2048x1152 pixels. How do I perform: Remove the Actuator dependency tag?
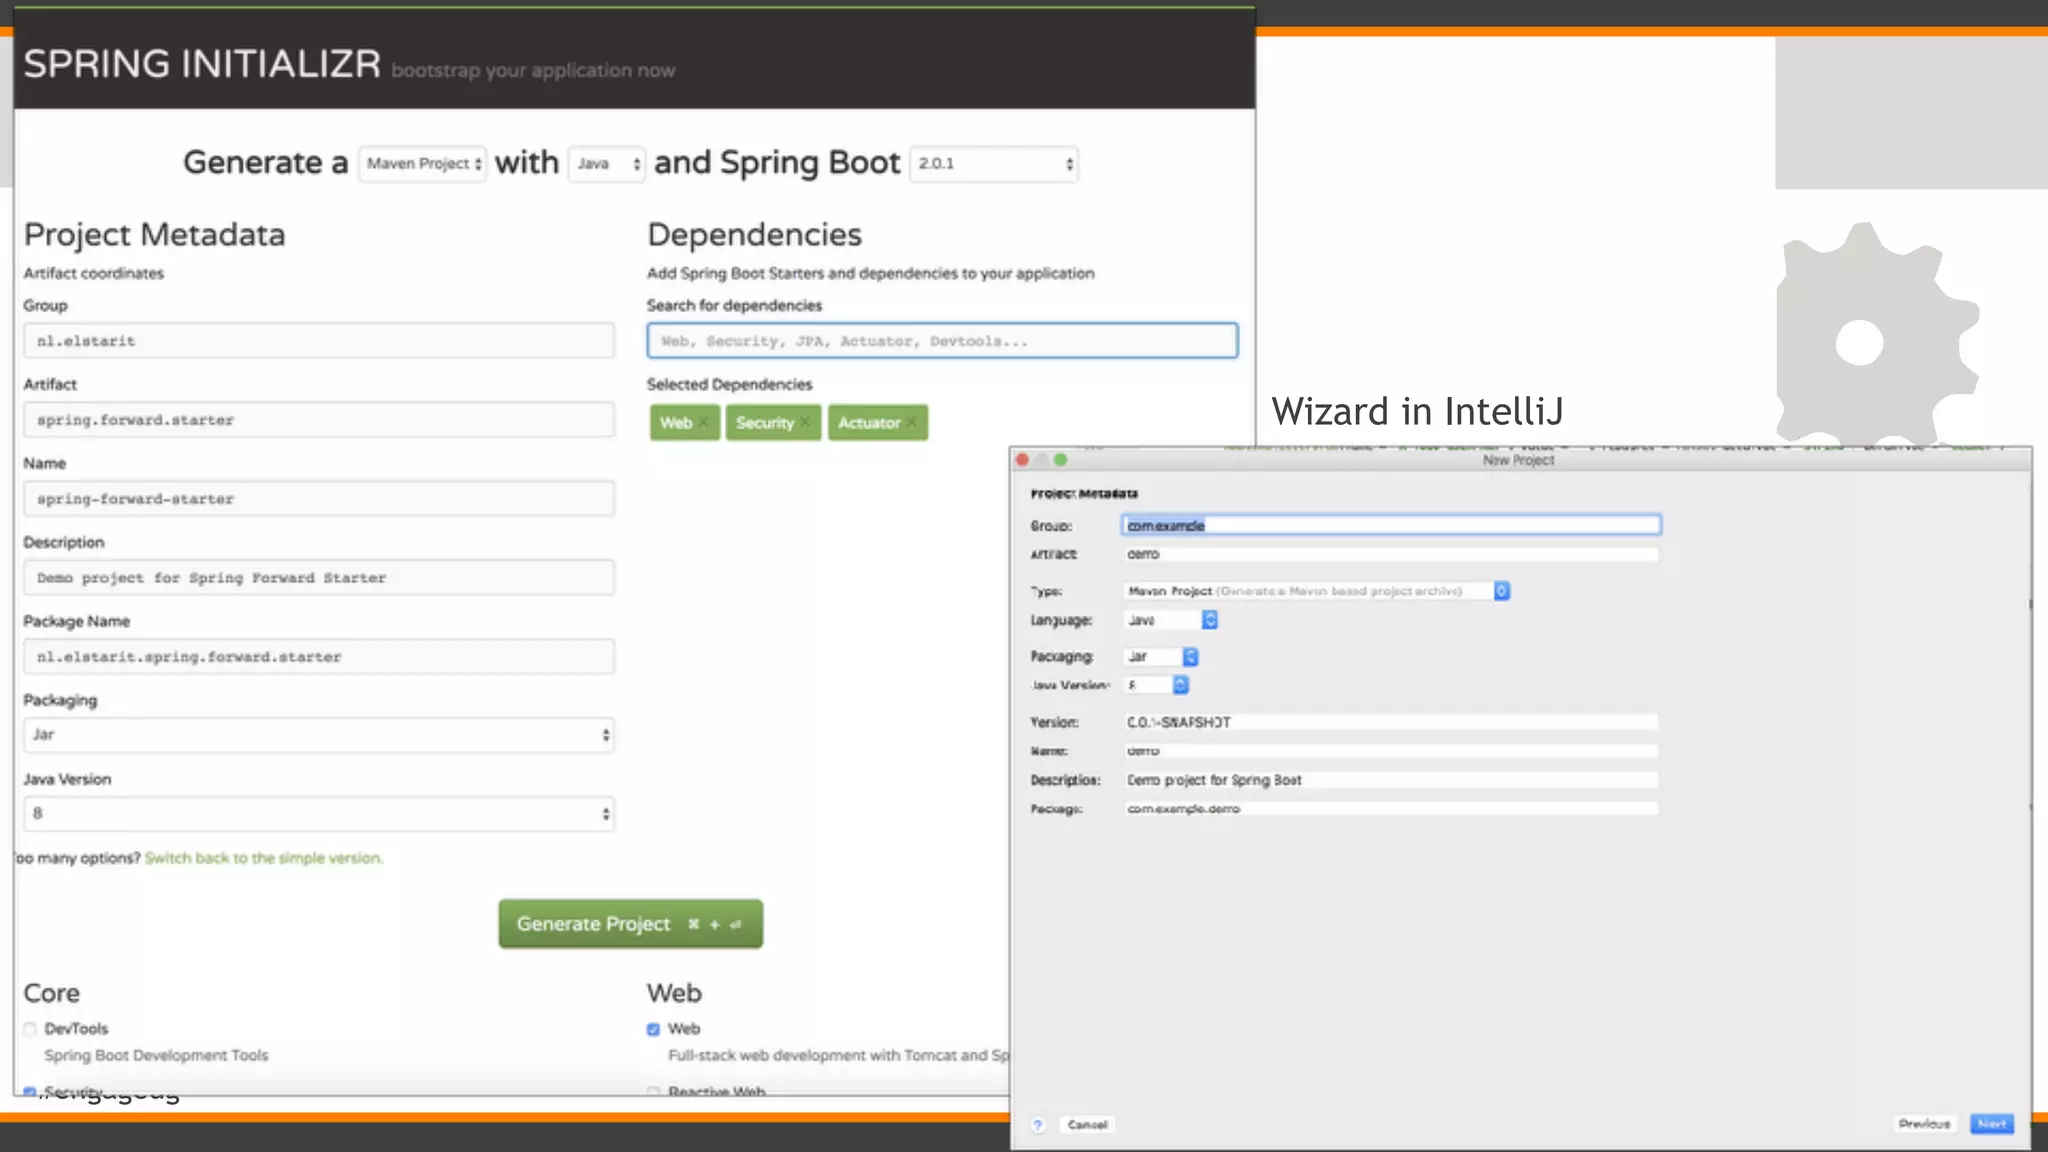[912, 423]
